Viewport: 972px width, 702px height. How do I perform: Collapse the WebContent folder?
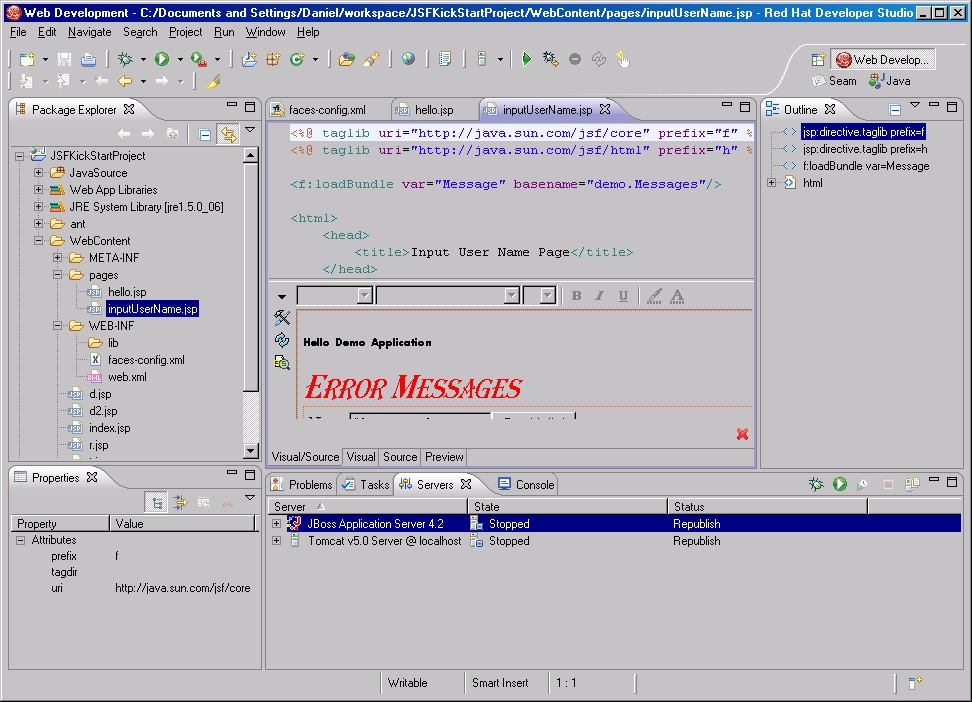pos(38,241)
